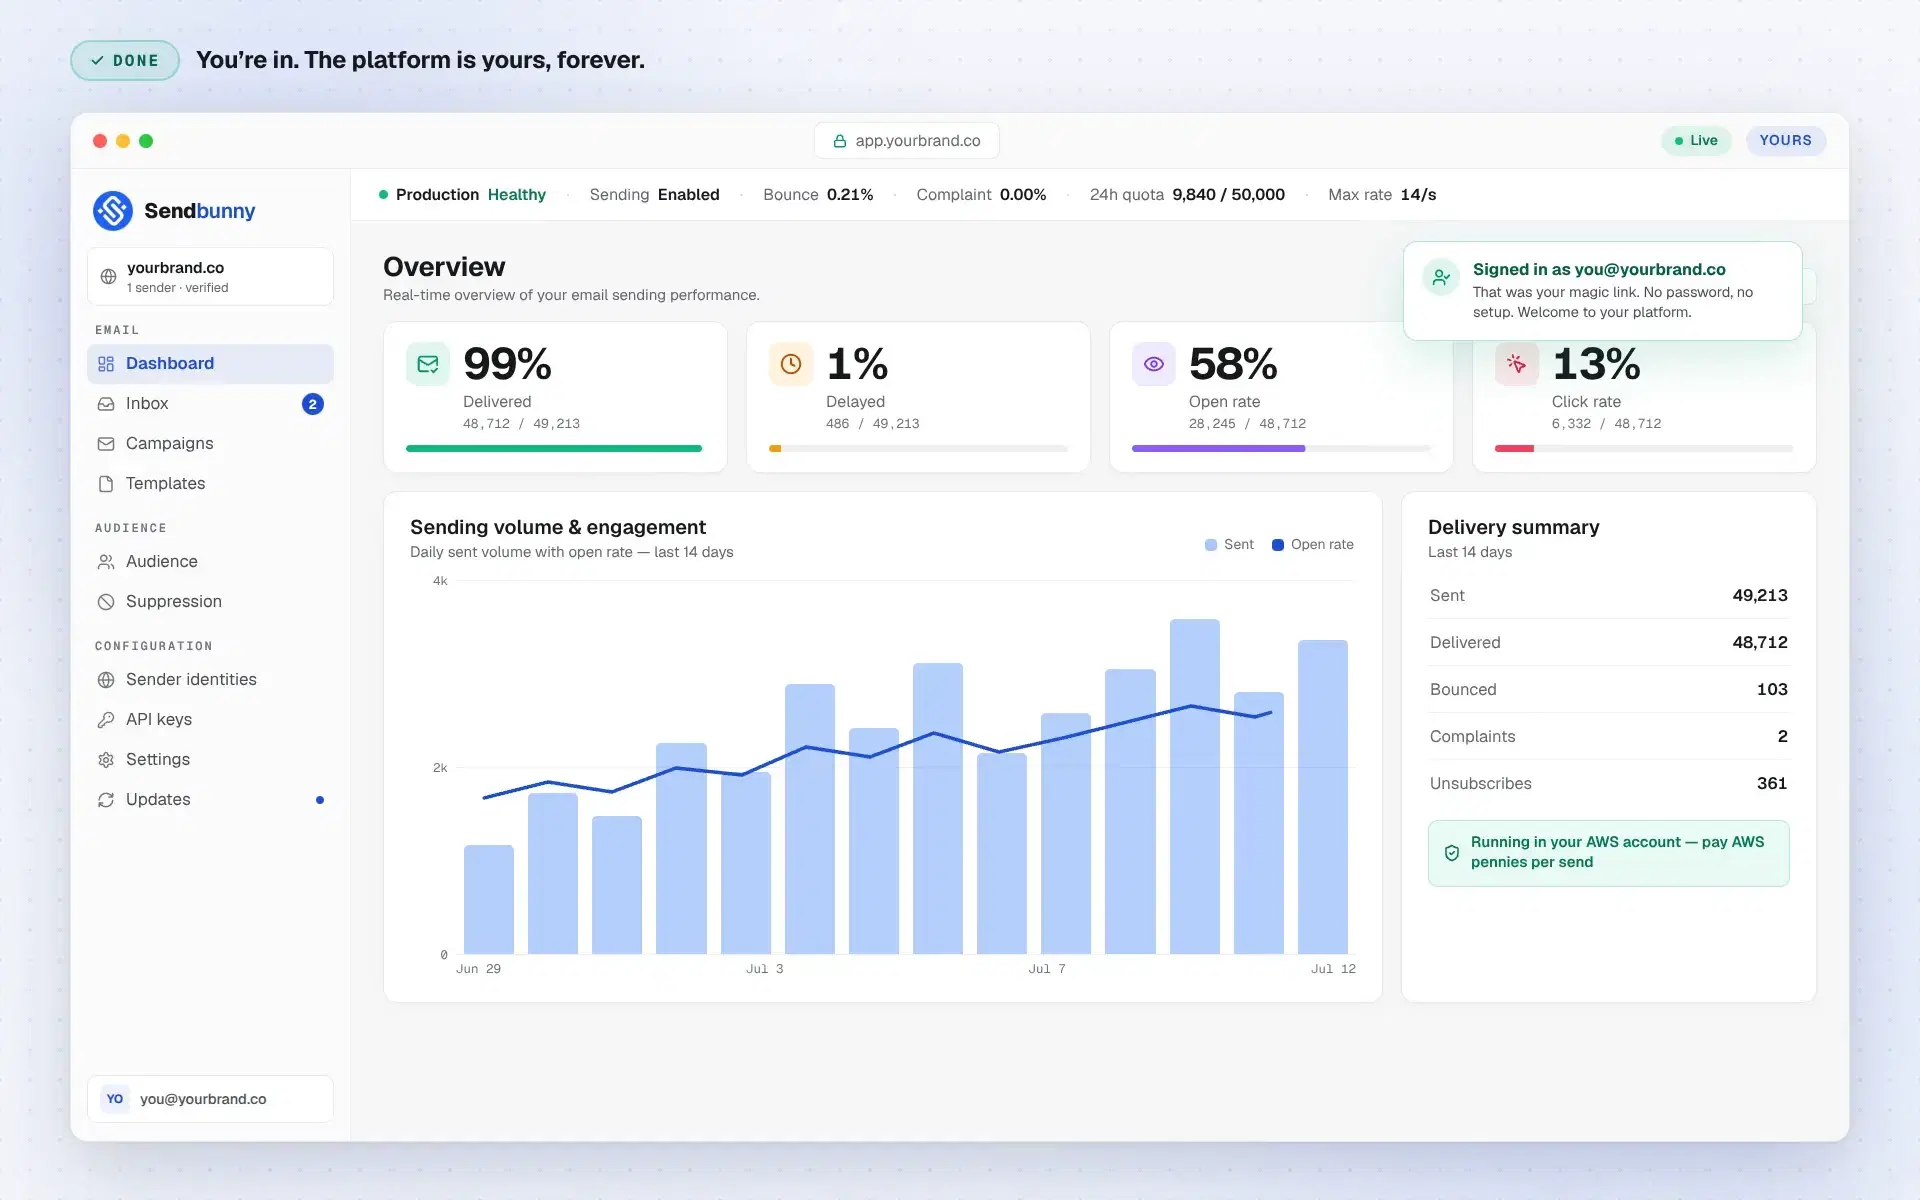Open the you@yourbrand.co account menu

(210, 1099)
